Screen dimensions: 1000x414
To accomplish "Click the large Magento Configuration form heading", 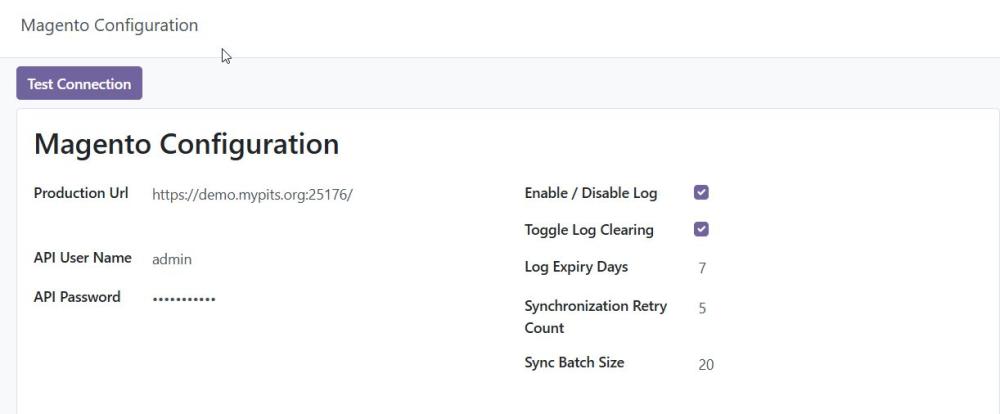I will coord(186,144).
